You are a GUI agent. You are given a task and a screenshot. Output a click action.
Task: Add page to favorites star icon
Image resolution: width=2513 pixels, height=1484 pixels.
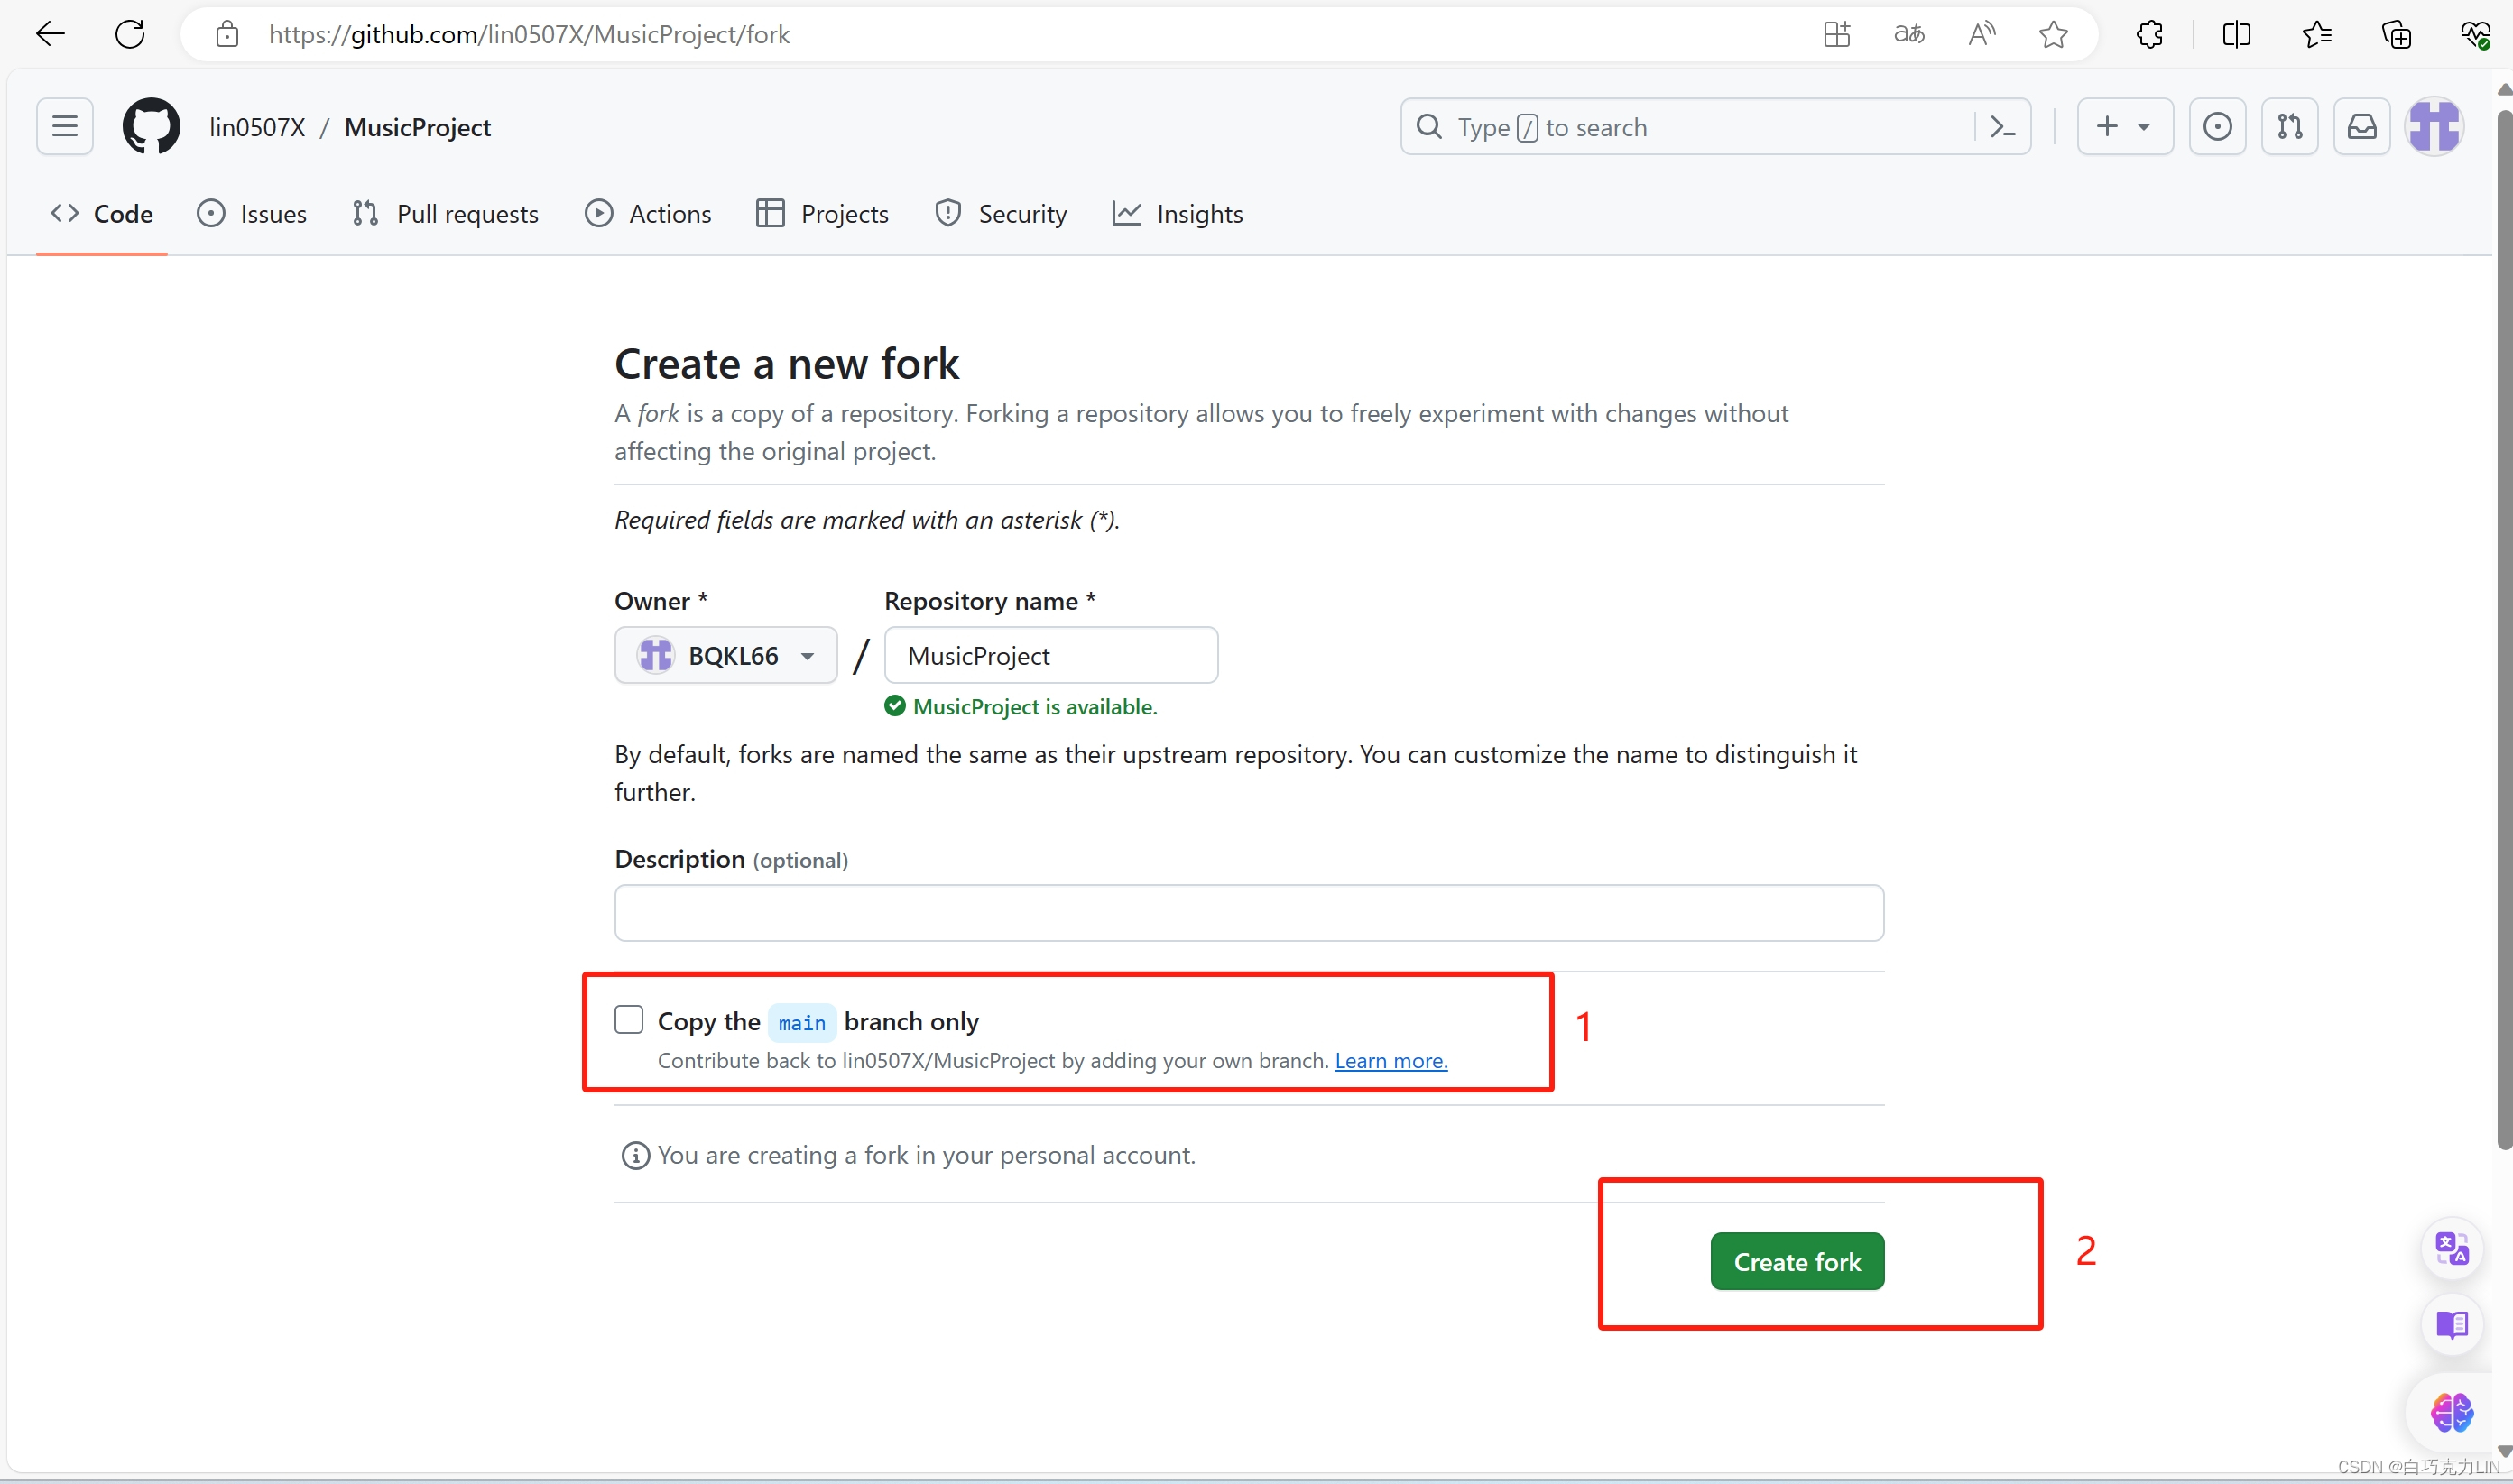pyautogui.click(x=2053, y=34)
